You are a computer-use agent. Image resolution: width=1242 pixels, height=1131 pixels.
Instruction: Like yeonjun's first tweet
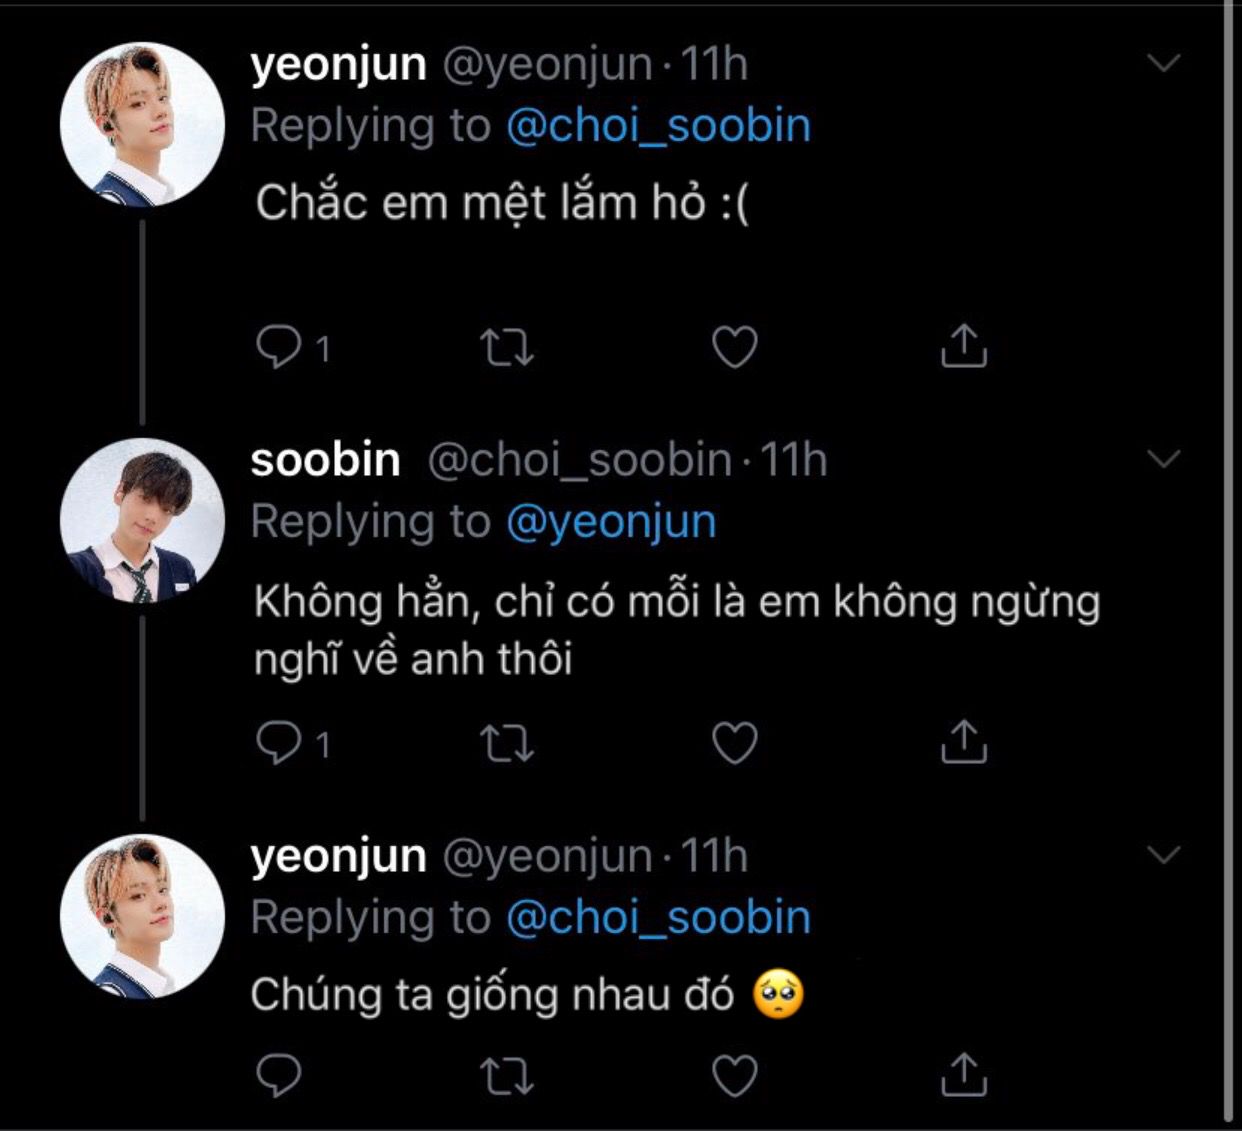click(735, 347)
